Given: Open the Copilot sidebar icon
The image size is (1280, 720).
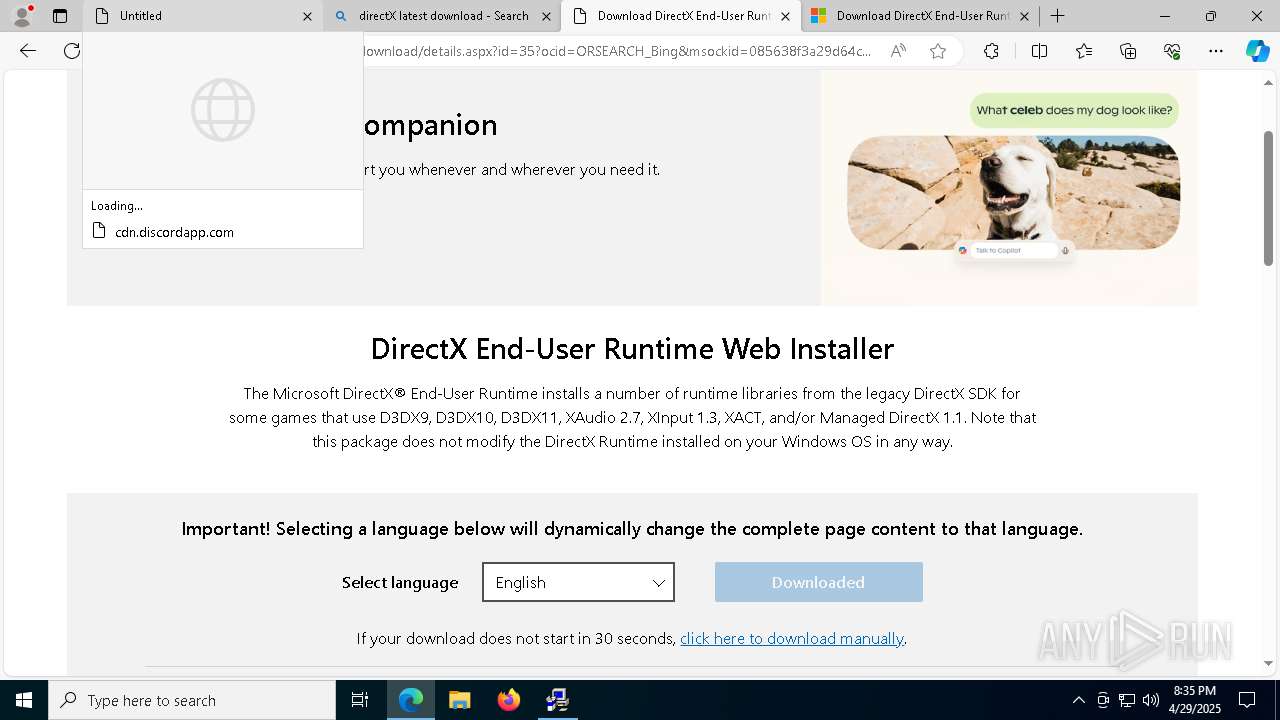Looking at the screenshot, I should (1257, 51).
